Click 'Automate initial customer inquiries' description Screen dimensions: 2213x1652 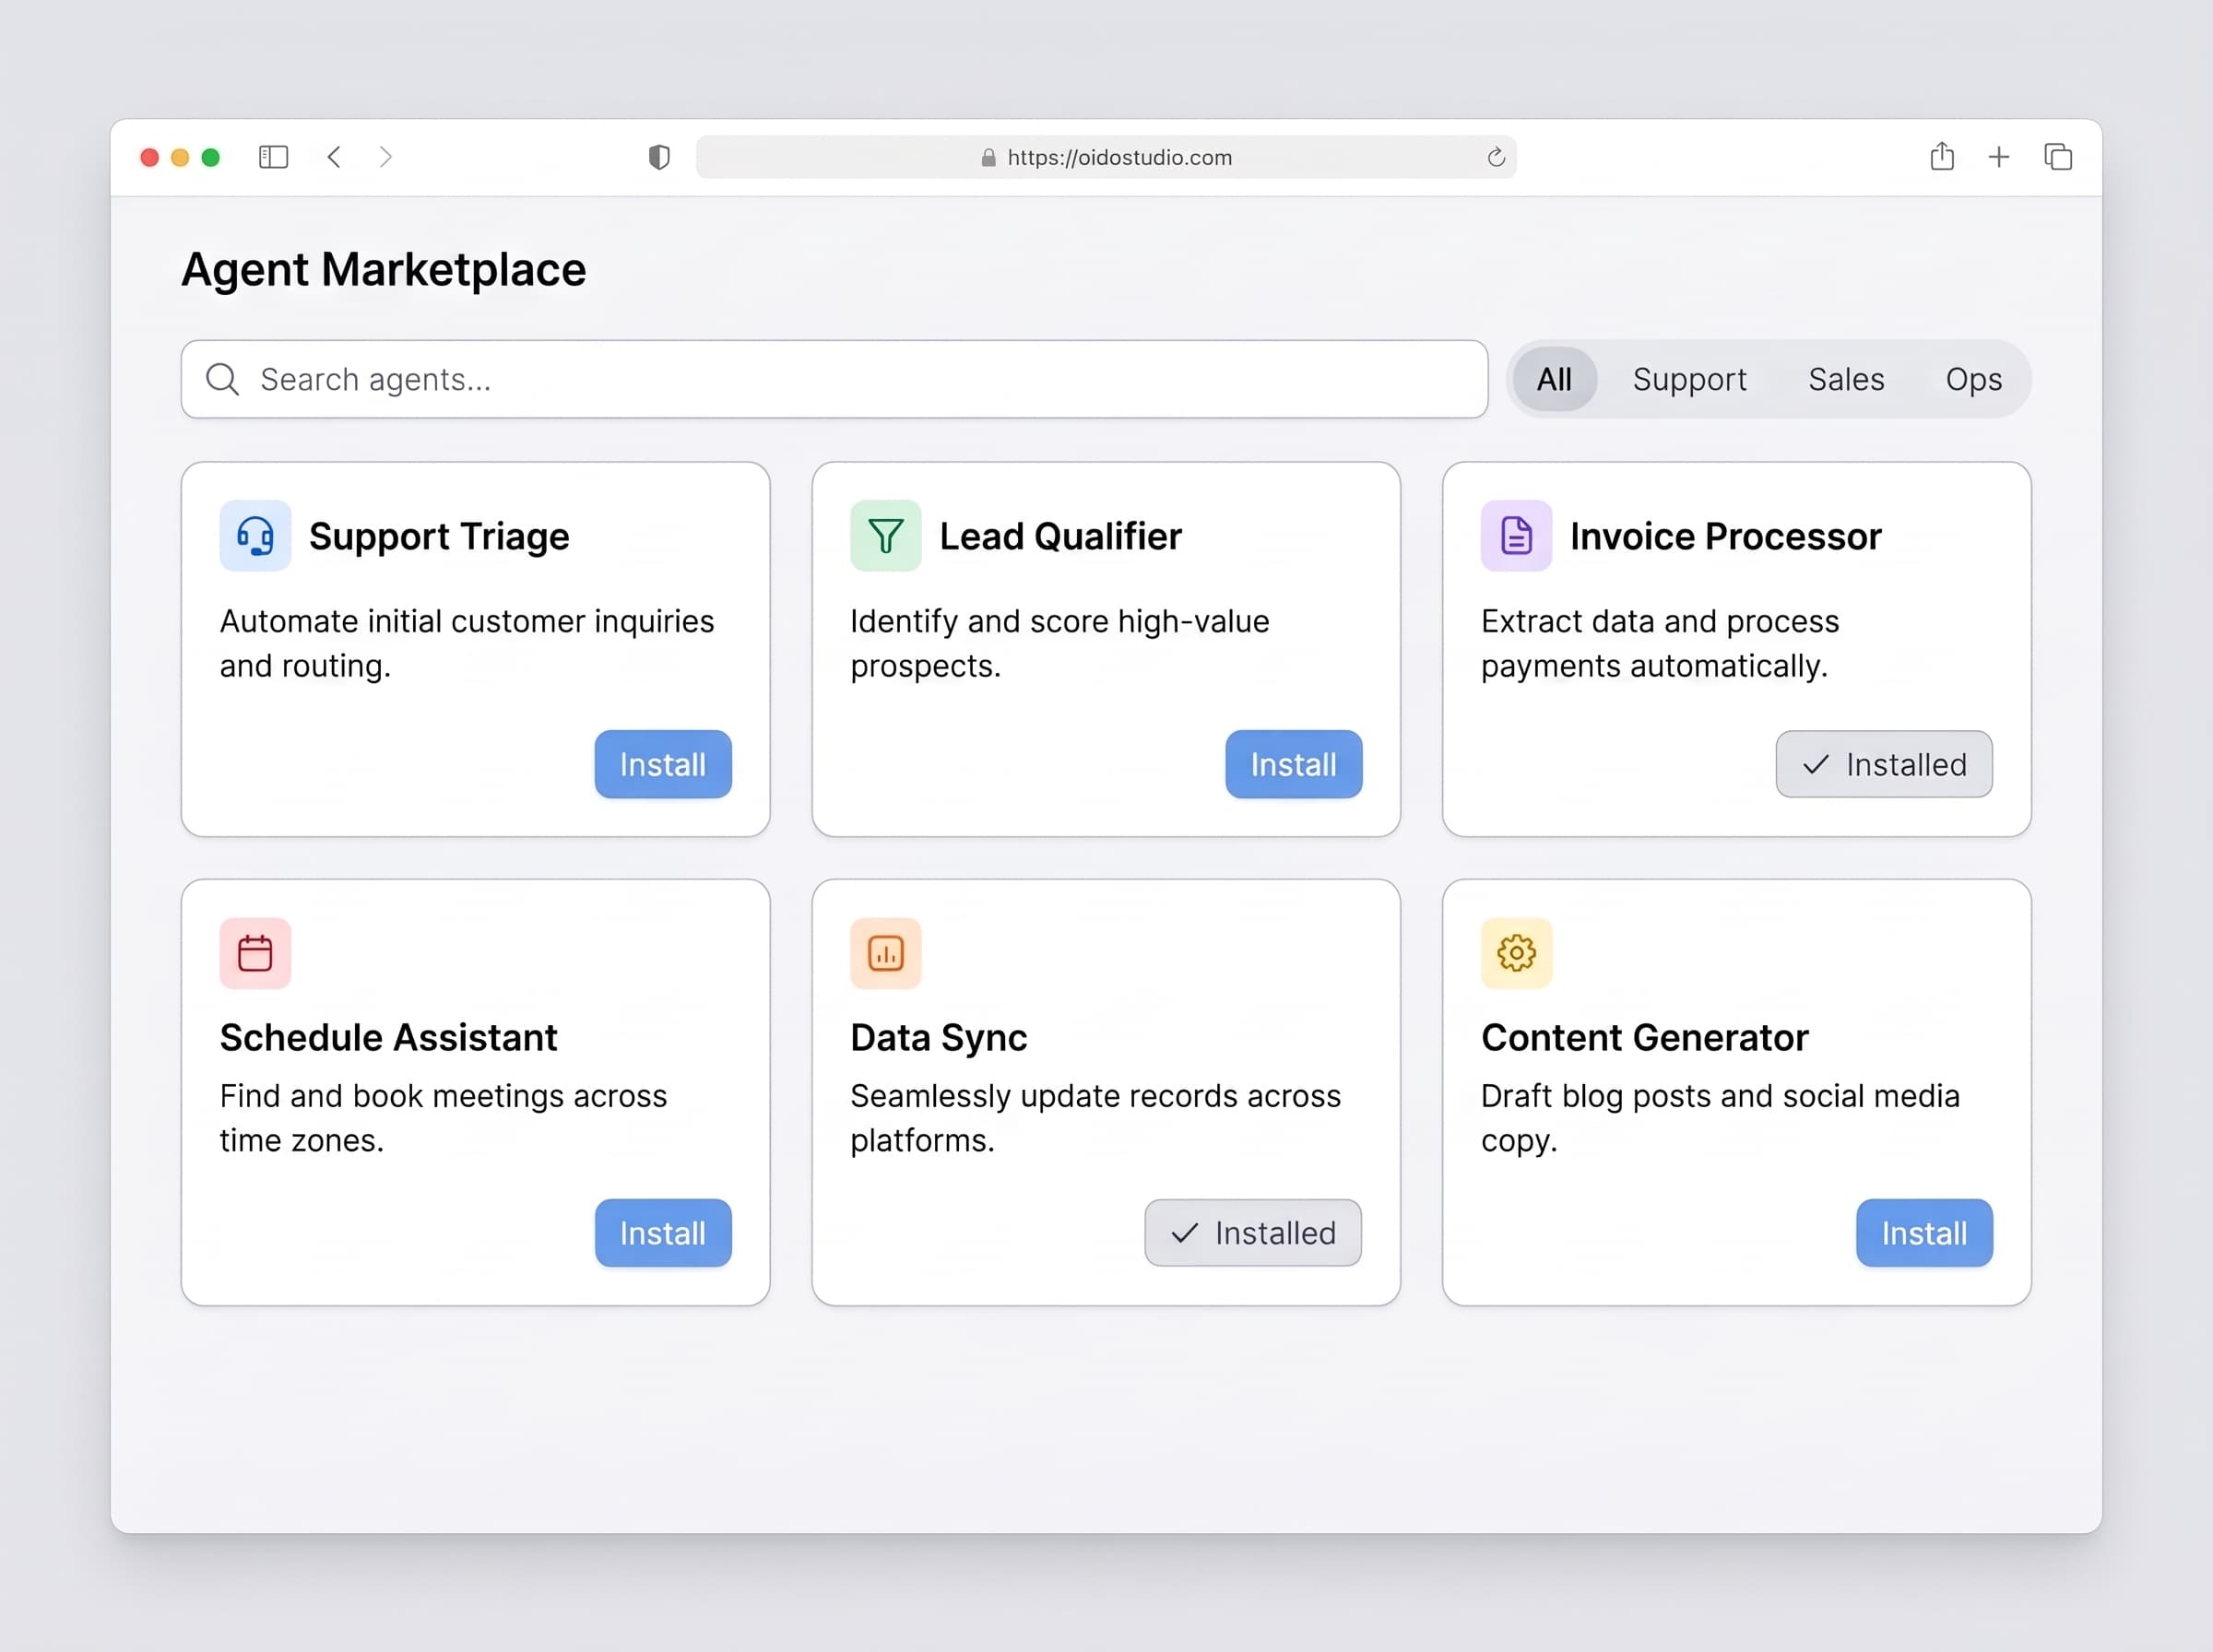point(467,643)
